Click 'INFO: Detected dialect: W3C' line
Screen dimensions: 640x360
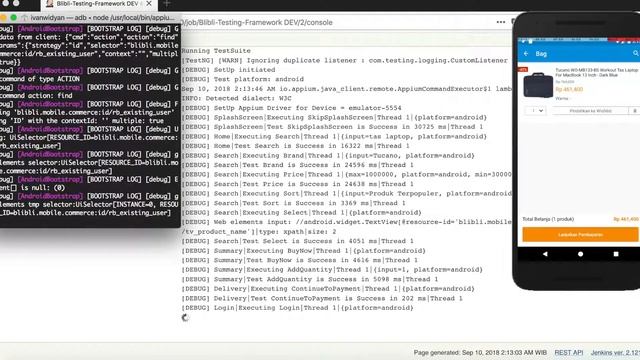pyautogui.click(x=236, y=98)
